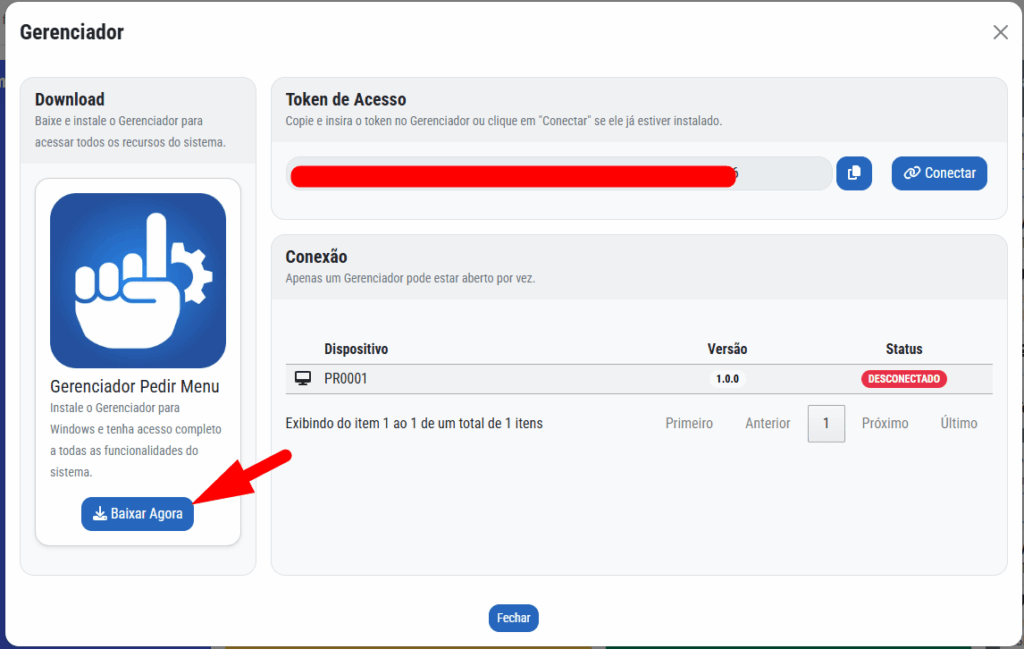Go to the Próximo page
Image resolution: width=1024 pixels, height=649 pixels.
(x=885, y=423)
